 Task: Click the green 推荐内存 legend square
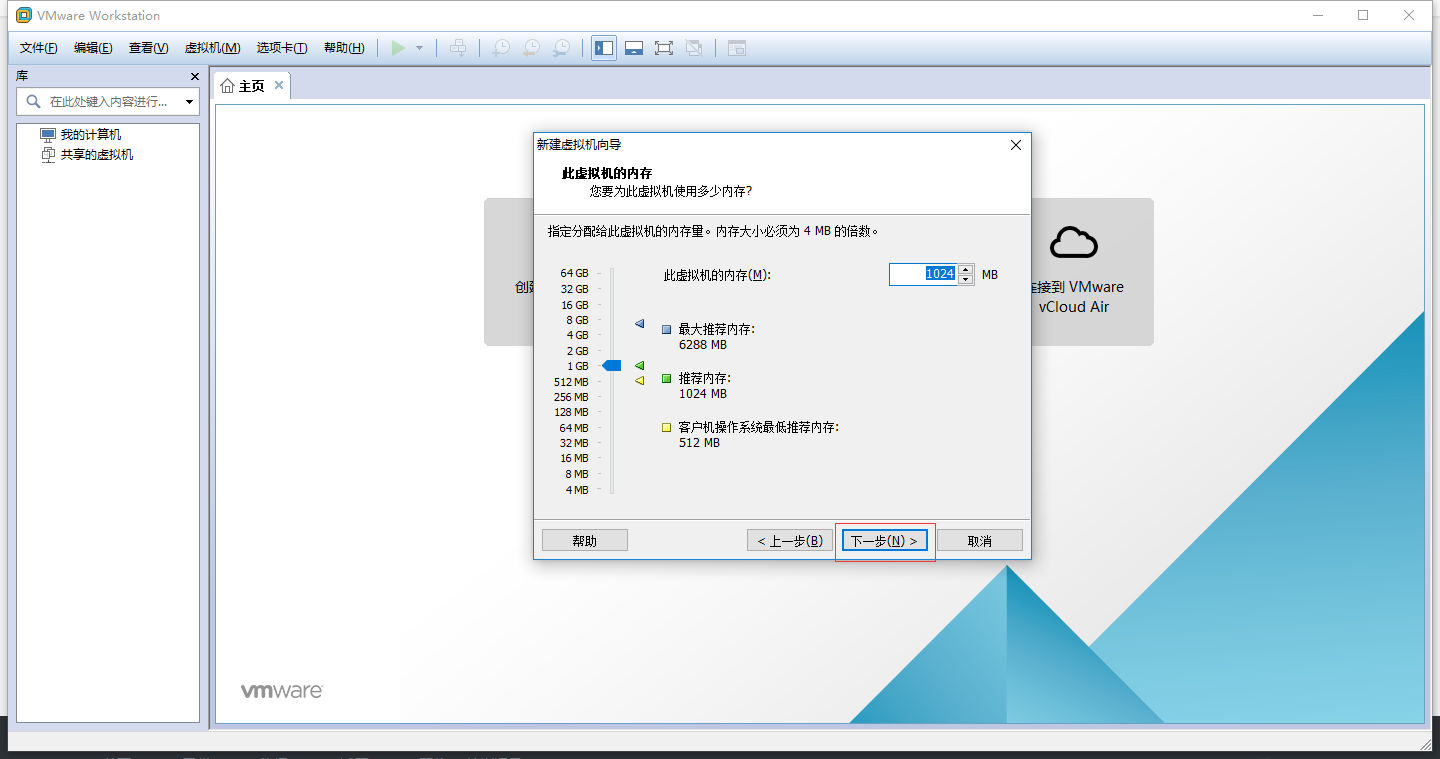(666, 378)
